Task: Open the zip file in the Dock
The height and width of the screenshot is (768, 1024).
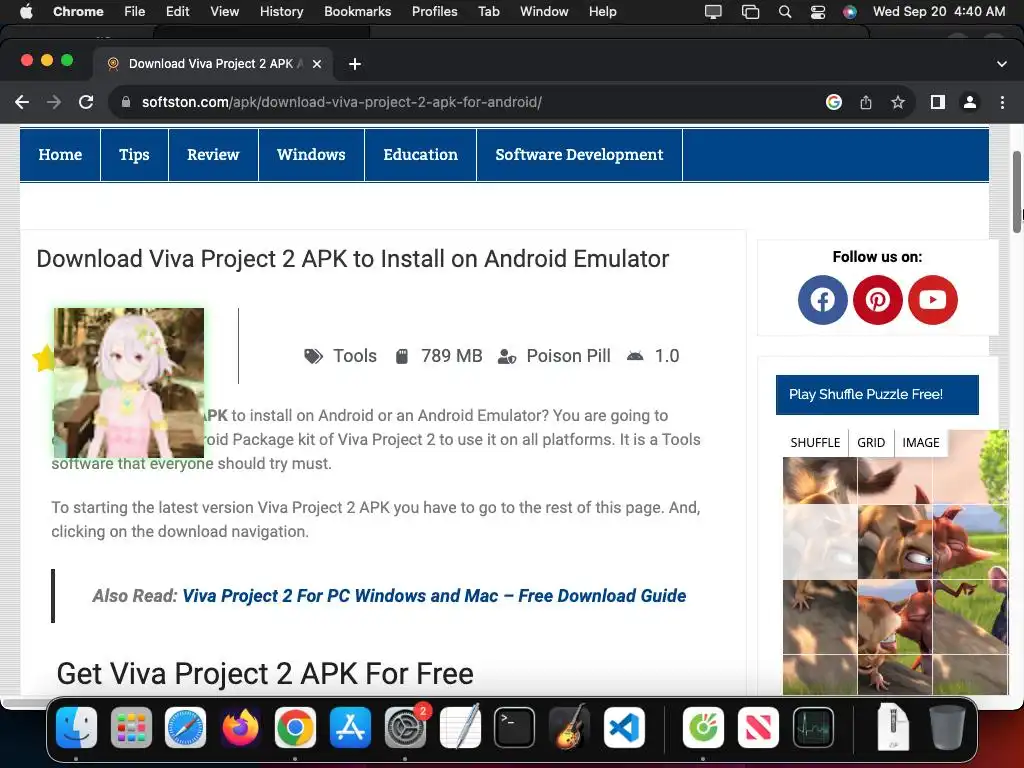Action: (x=893, y=727)
